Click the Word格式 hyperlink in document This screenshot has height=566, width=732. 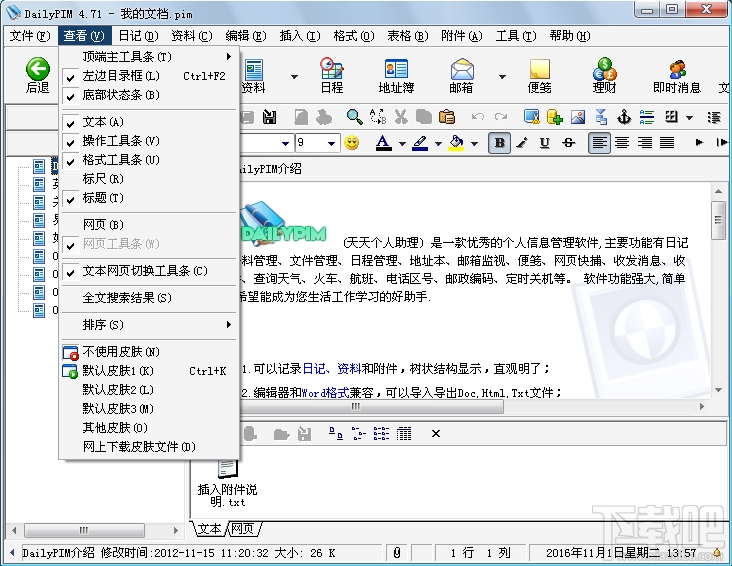tap(325, 393)
